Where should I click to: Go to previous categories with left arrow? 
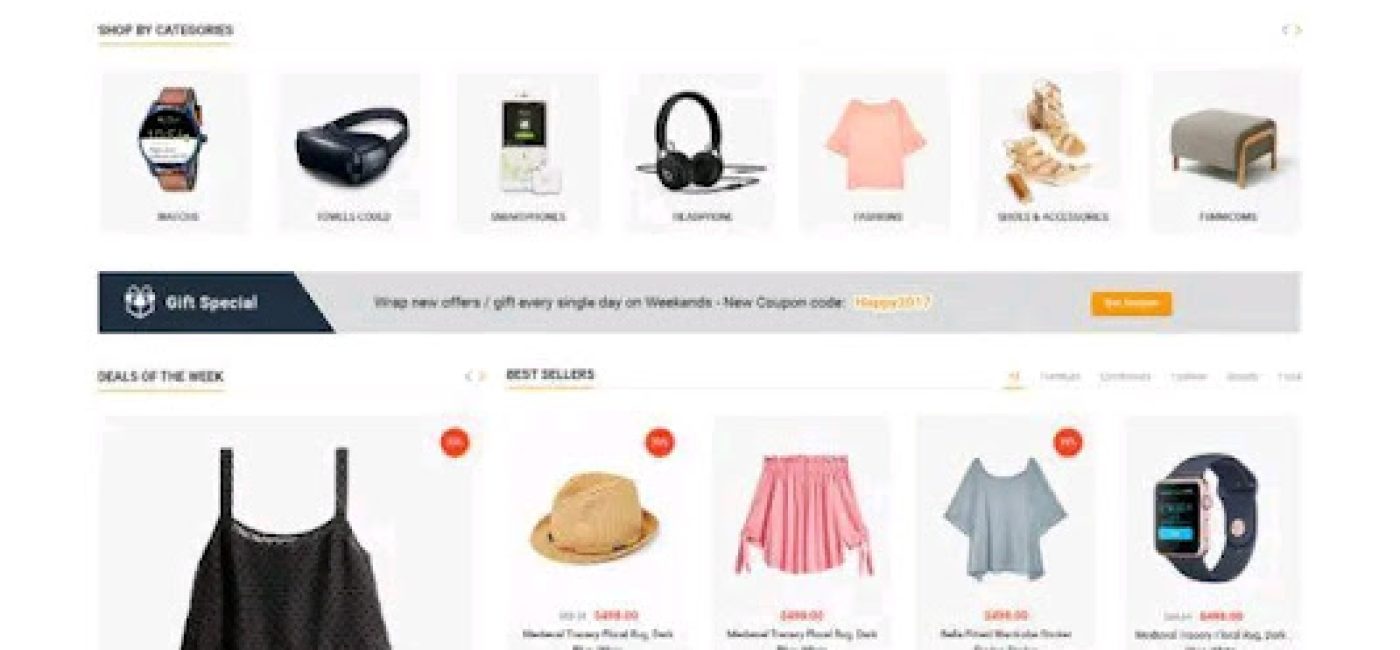pyautogui.click(x=1285, y=30)
